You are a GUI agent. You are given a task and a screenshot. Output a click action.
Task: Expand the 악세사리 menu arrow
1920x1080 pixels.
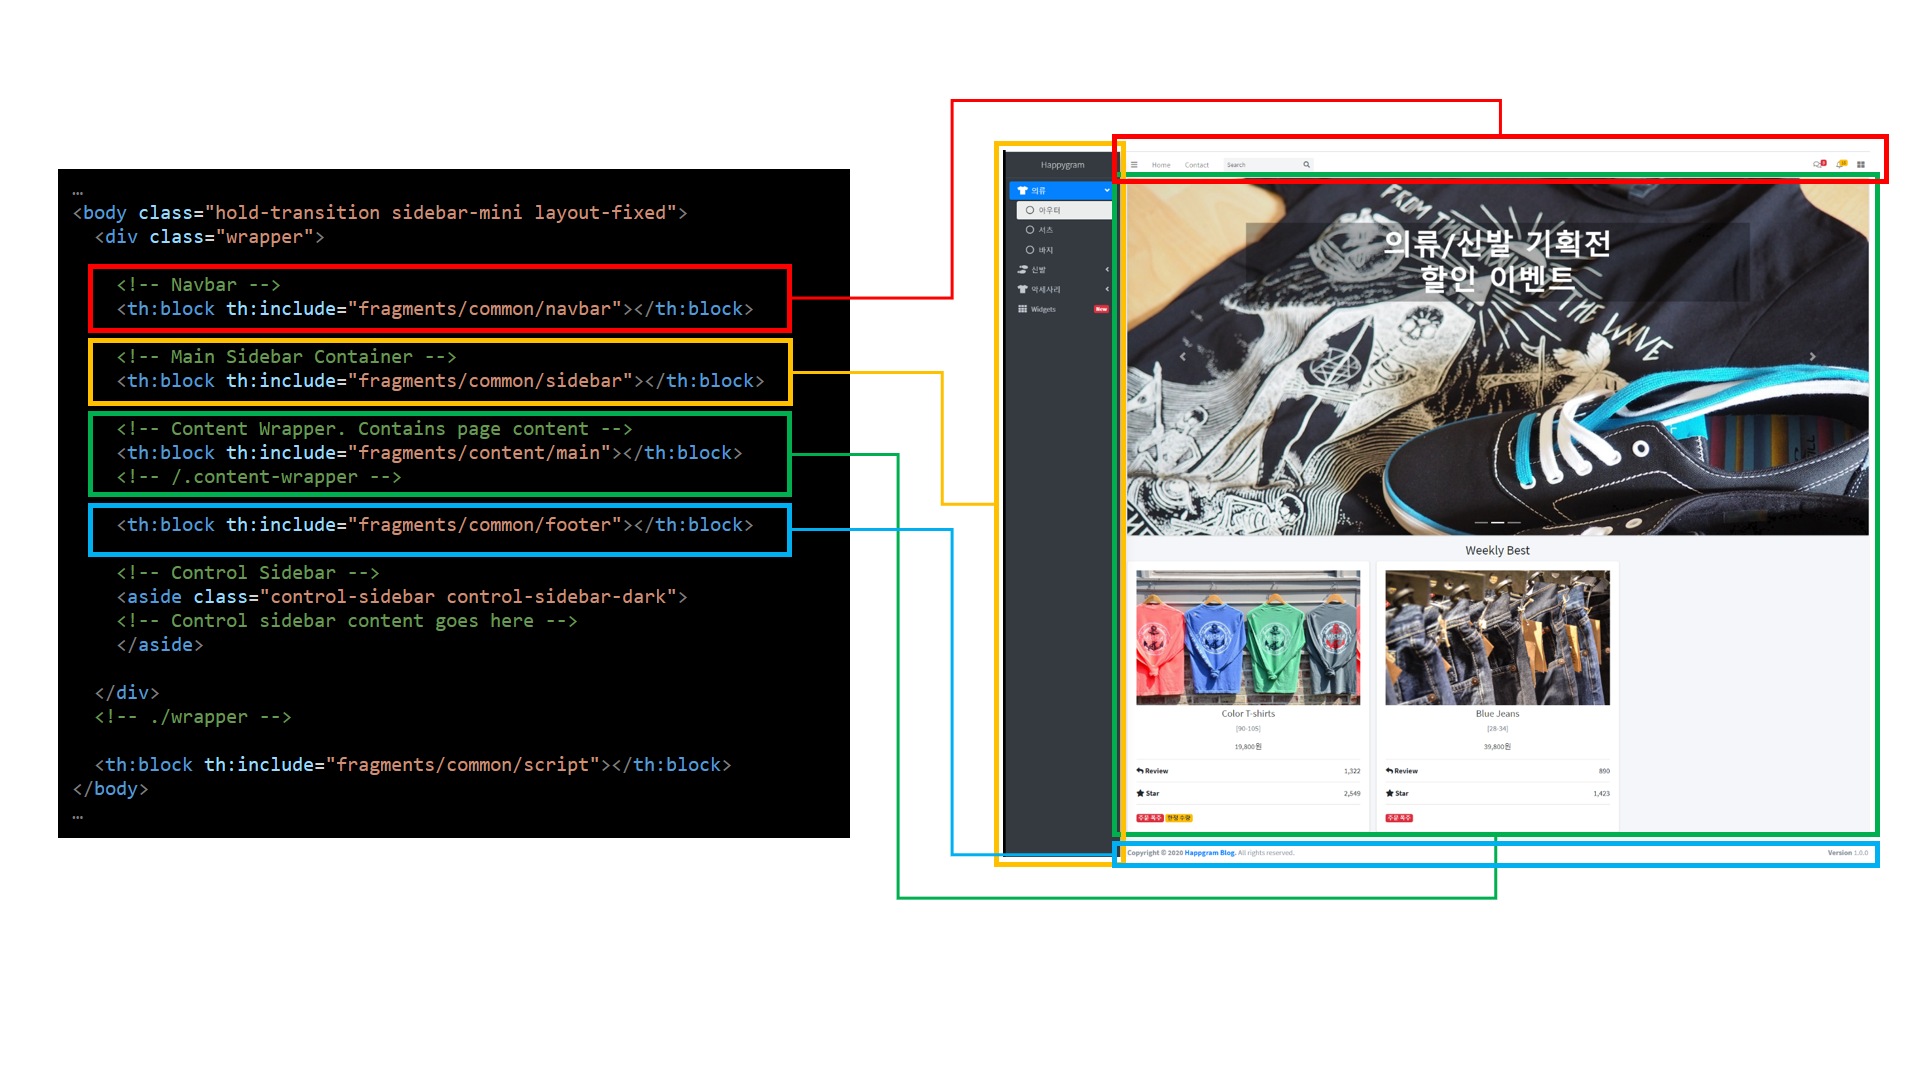1107,289
